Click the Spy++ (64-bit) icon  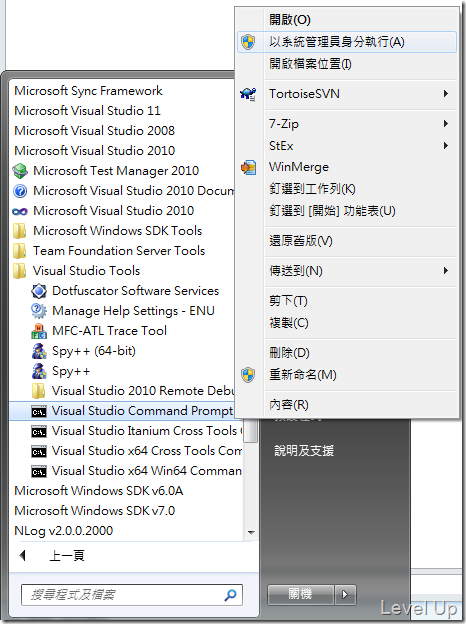pos(39,351)
